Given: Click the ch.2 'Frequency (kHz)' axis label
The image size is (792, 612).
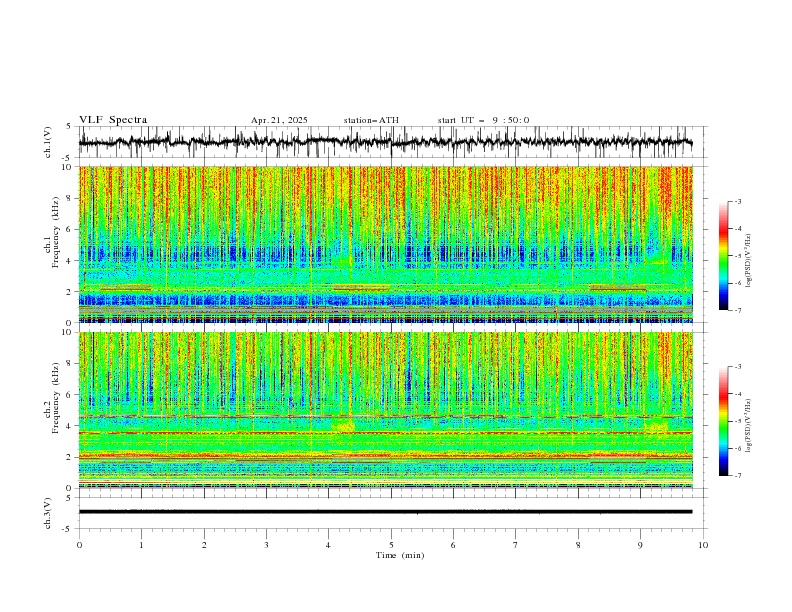Looking at the screenshot, I should pos(56,398).
